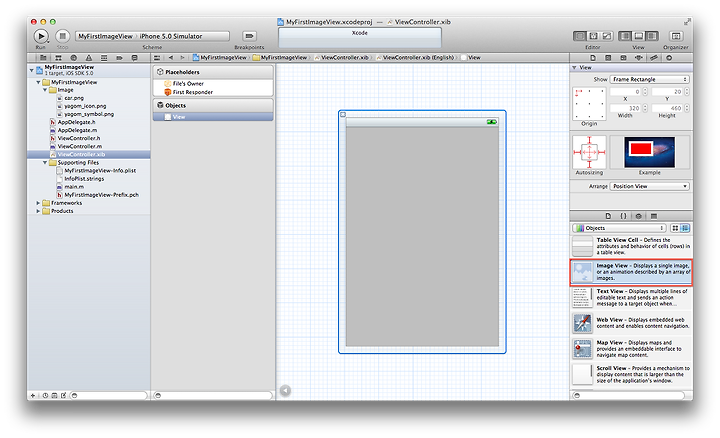The height and width of the screenshot is (438, 720).
Task: Show the Symbol navigator tab
Action: click(x=58, y=58)
